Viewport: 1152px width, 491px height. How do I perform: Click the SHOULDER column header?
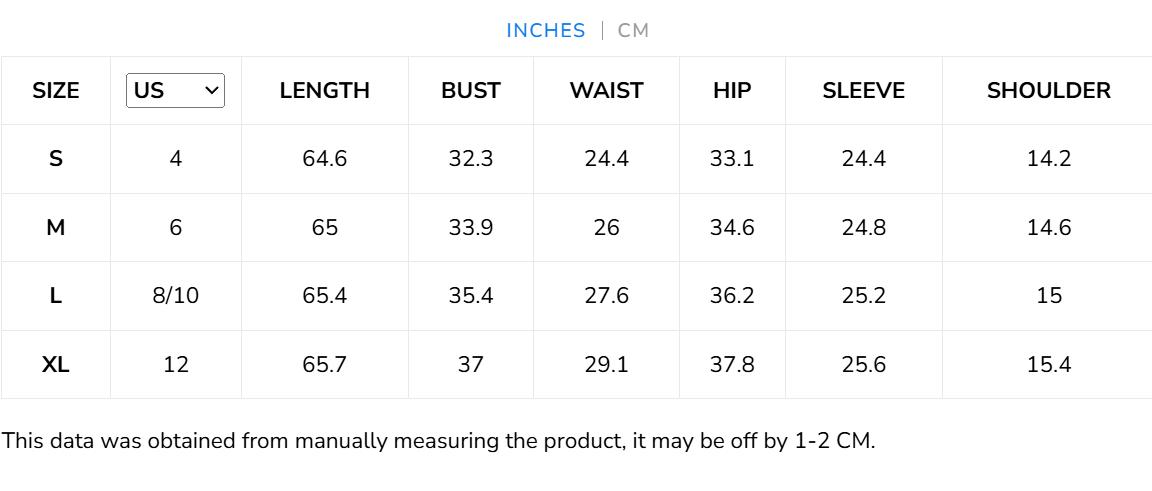pos(1049,90)
